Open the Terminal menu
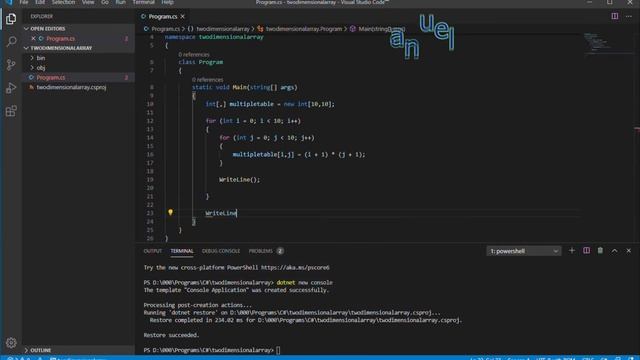 coord(144,2)
